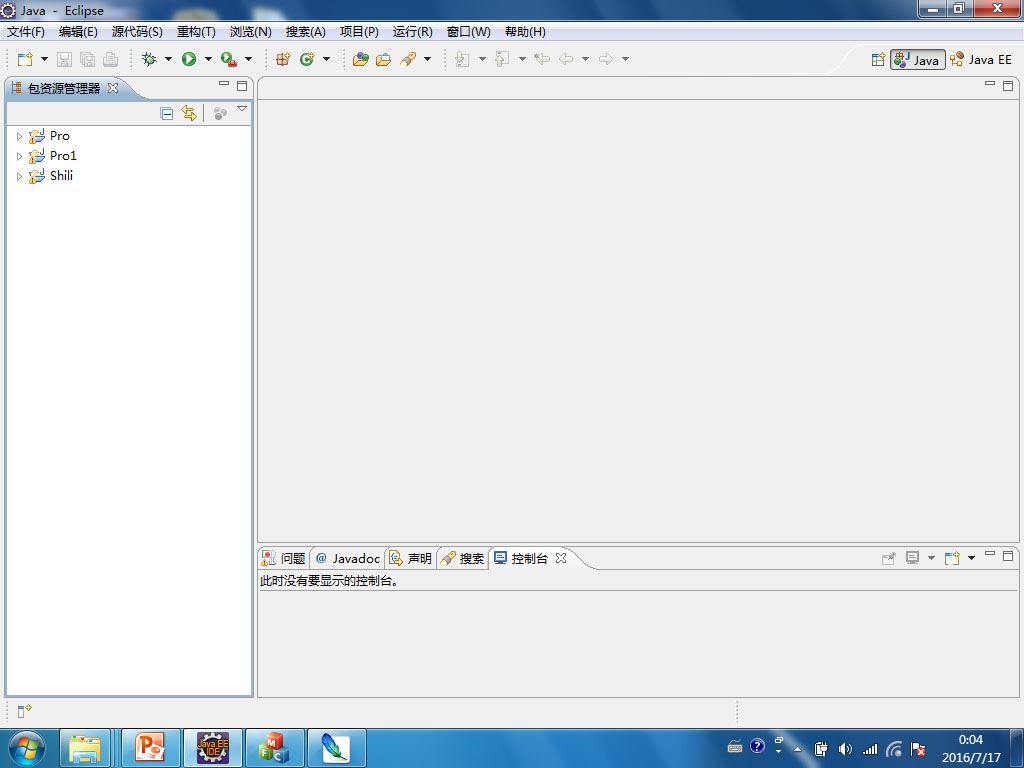Click the Previous Annotation toolbar icon

502,59
